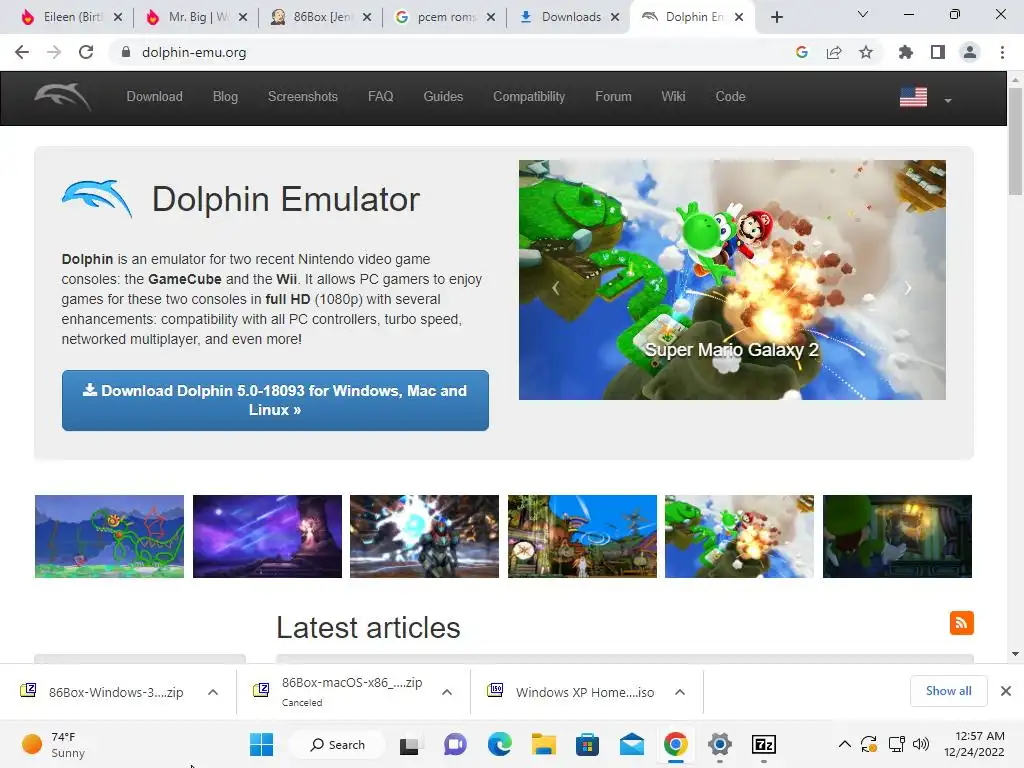Click the Dolphin logo in the site navbar

pyautogui.click(x=63, y=97)
